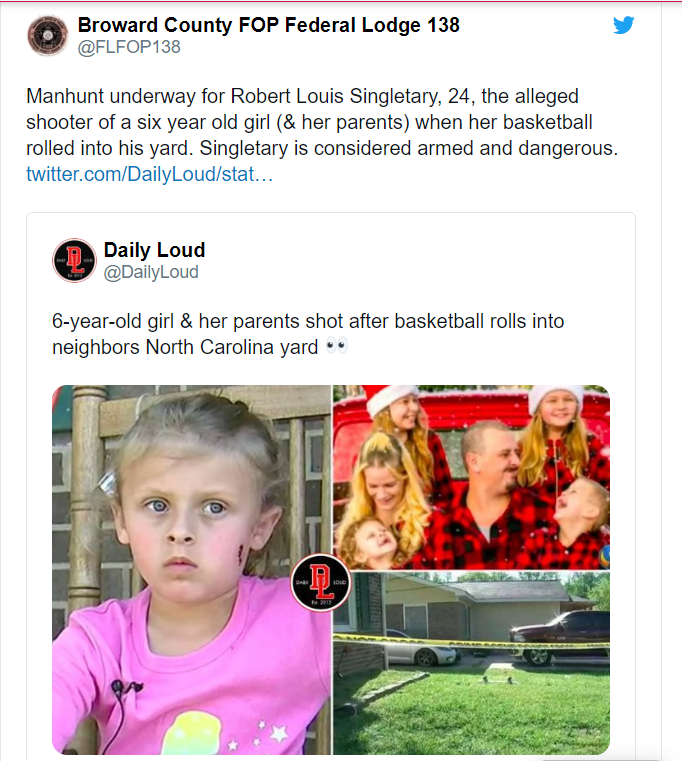
Task: Open the Daily Loud display name
Action: tap(154, 249)
